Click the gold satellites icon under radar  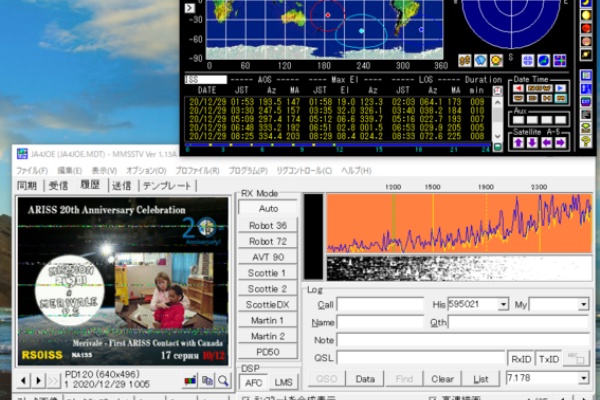click(465, 60)
